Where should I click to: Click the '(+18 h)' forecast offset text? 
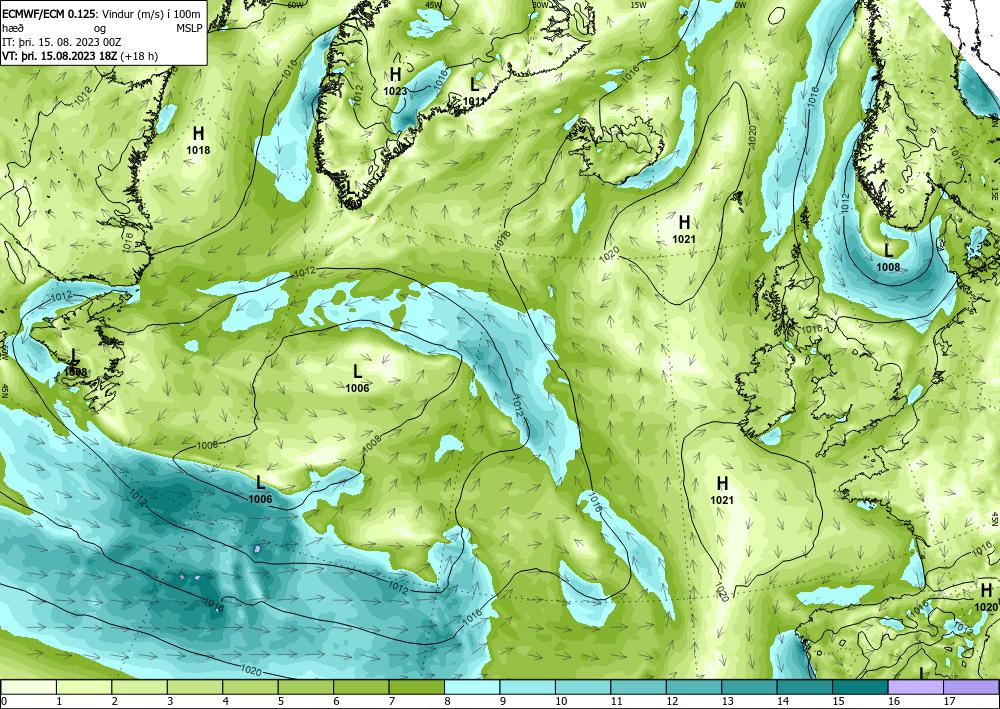tap(140, 56)
